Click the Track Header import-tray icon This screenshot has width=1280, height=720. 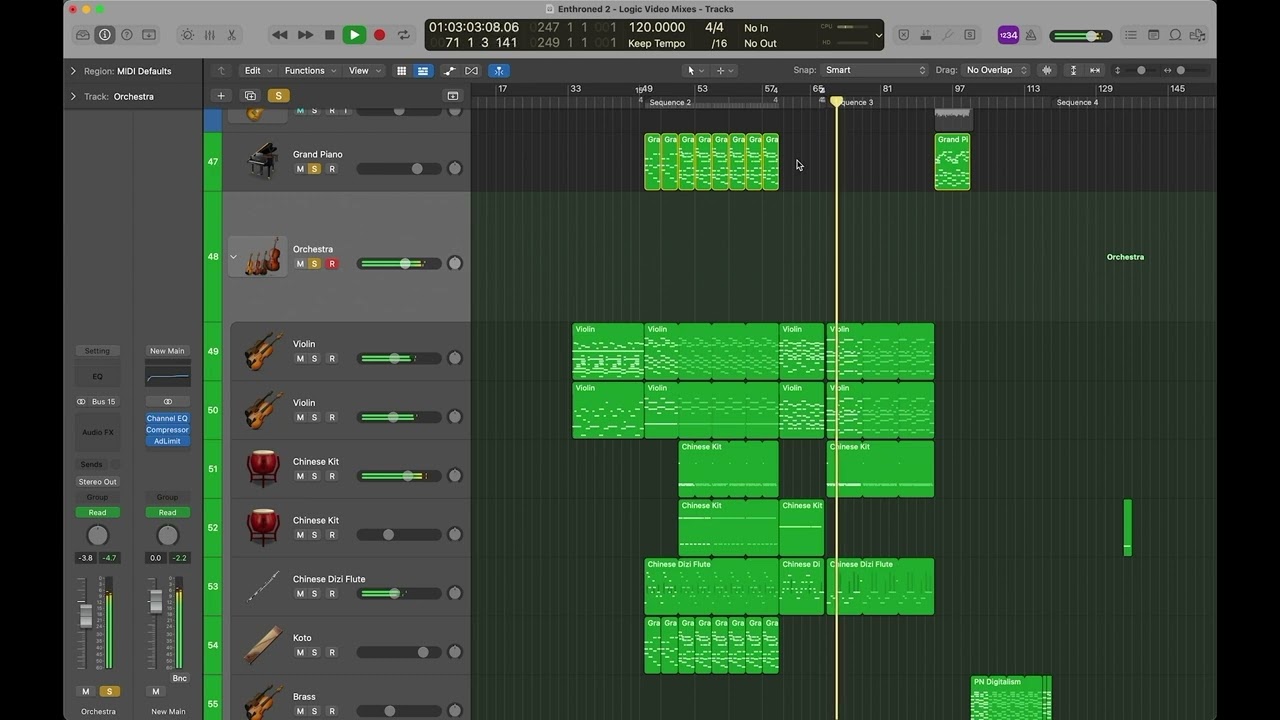(453, 96)
